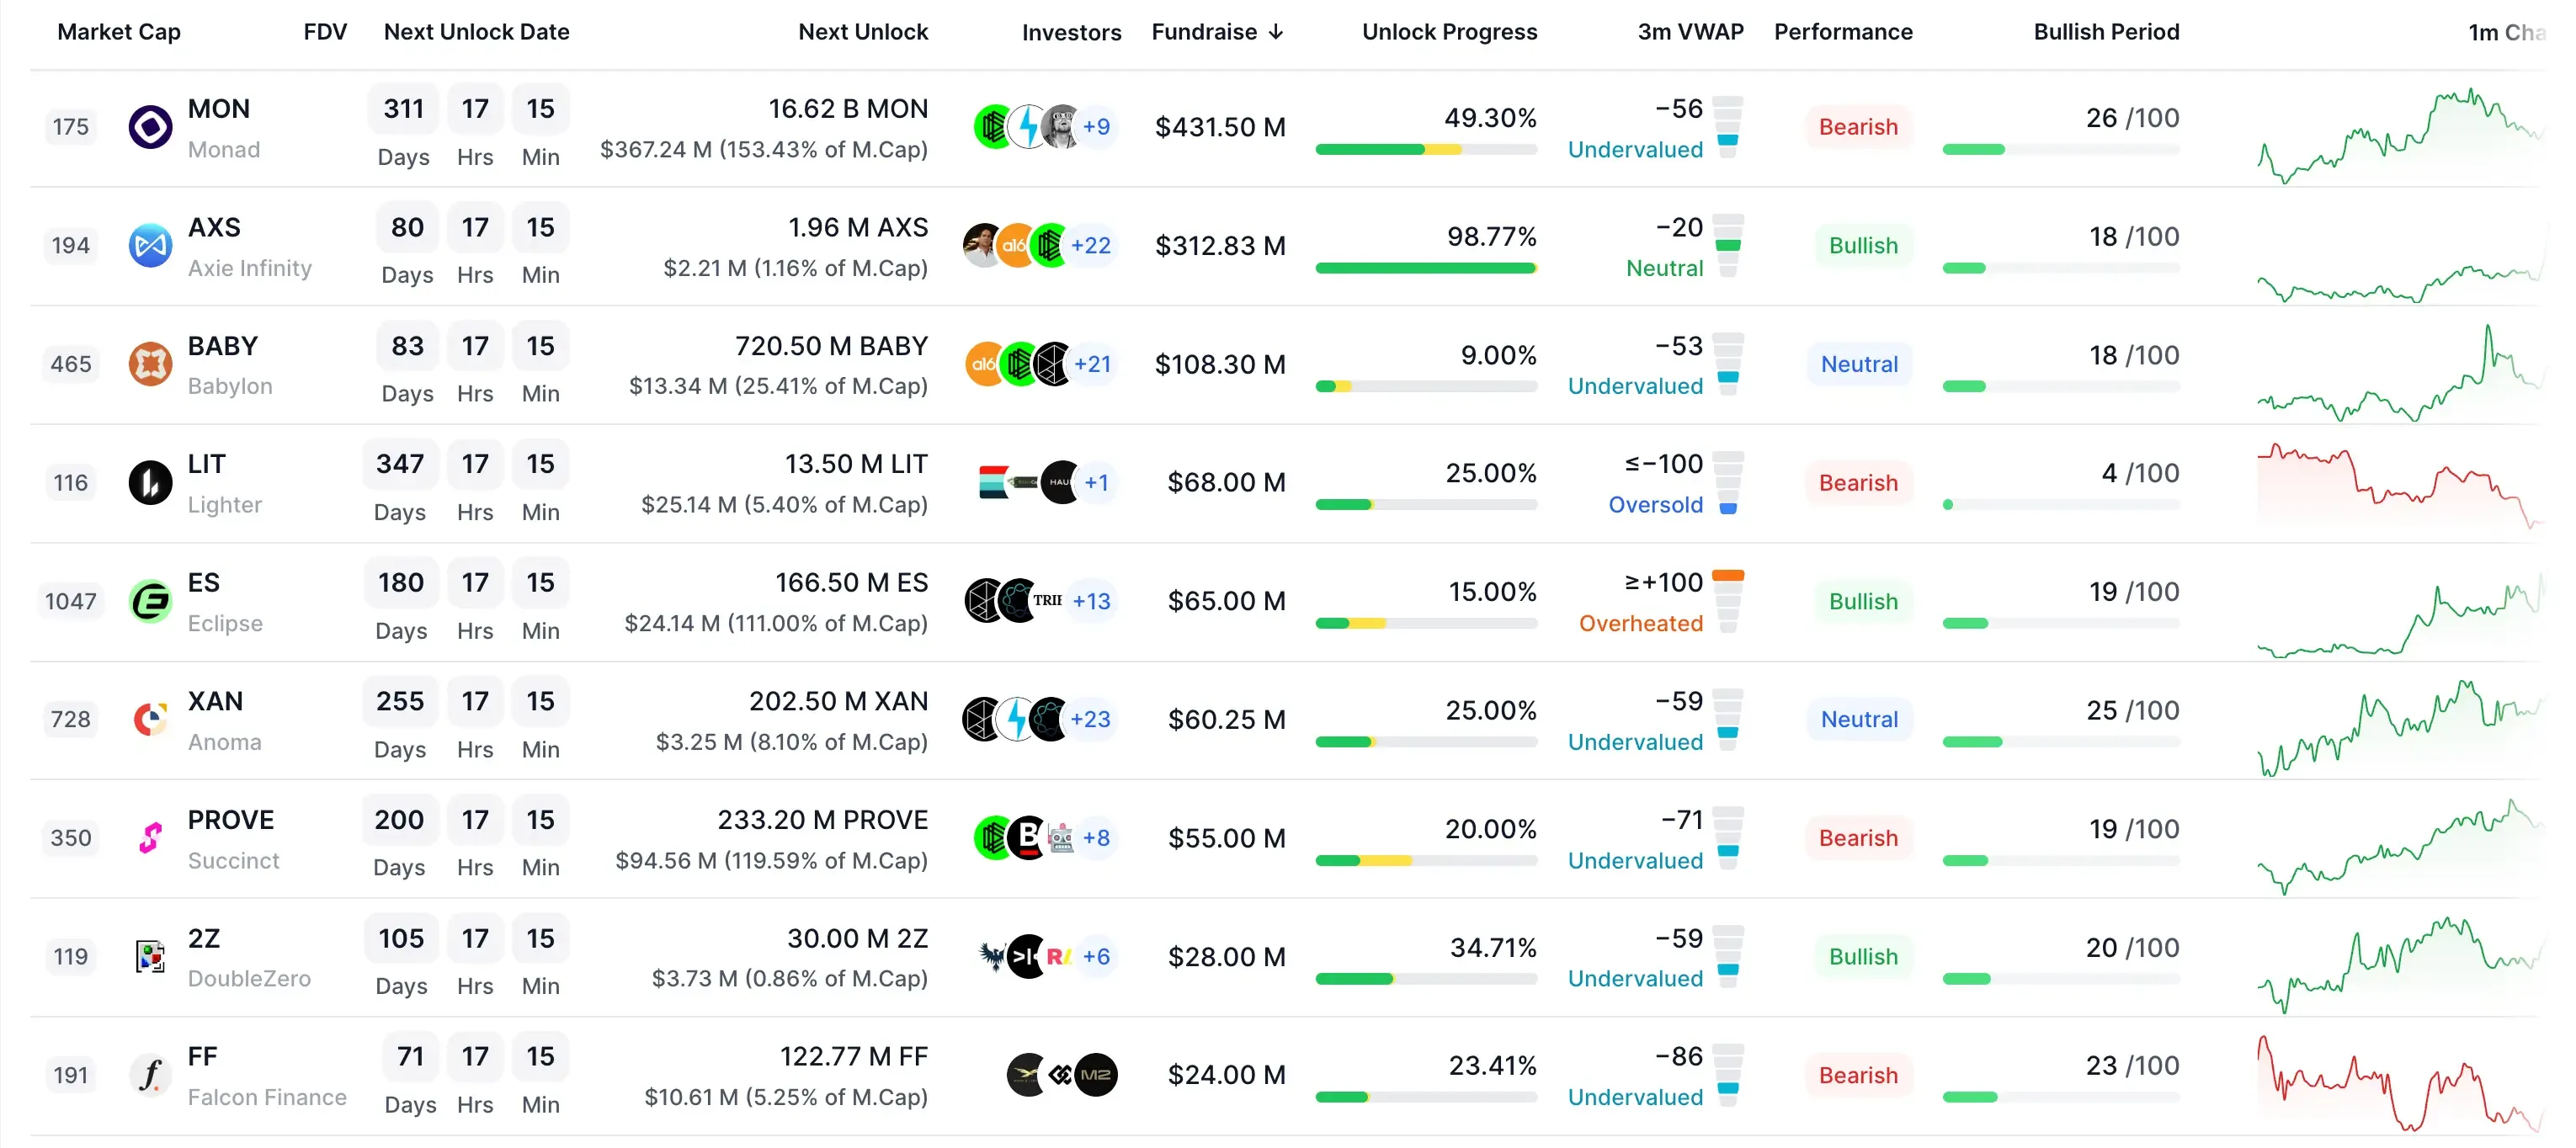This screenshot has height=1148, width=2576.
Task: Expand the +22 investors badge for AXS
Action: click(x=1090, y=245)
